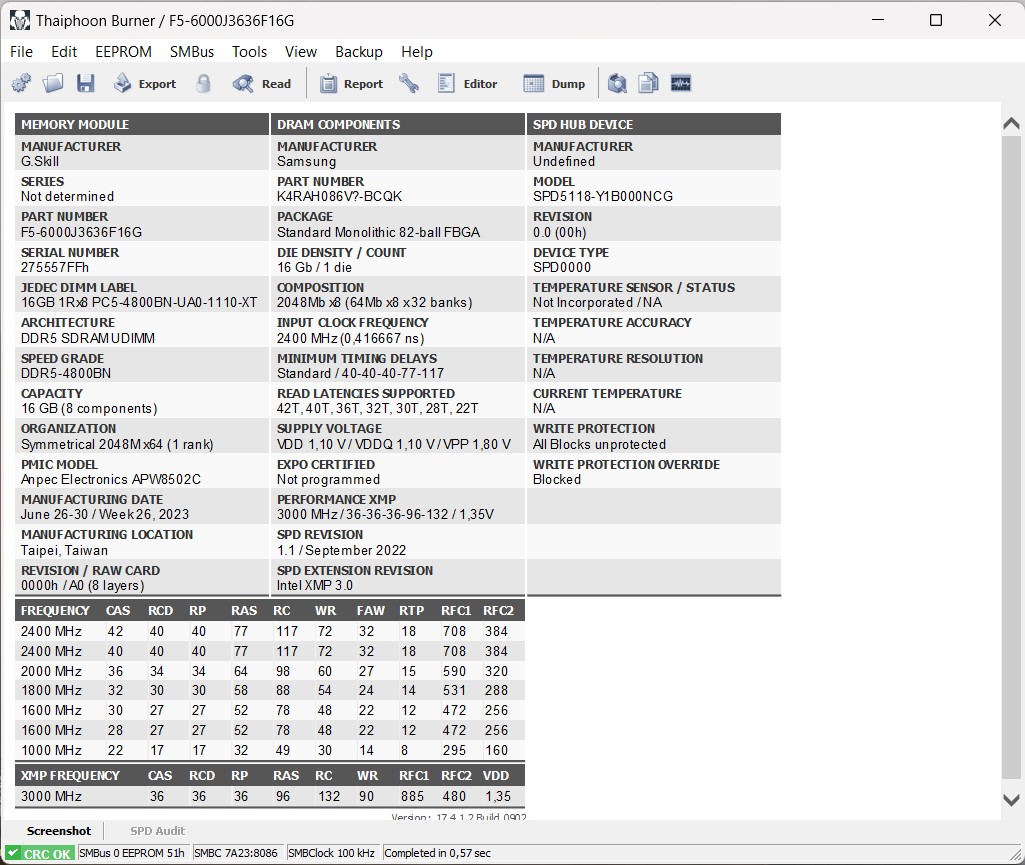Click the Dump toolbar button
The width and height of the screenshot is (1025, 865).
[554, 84]
